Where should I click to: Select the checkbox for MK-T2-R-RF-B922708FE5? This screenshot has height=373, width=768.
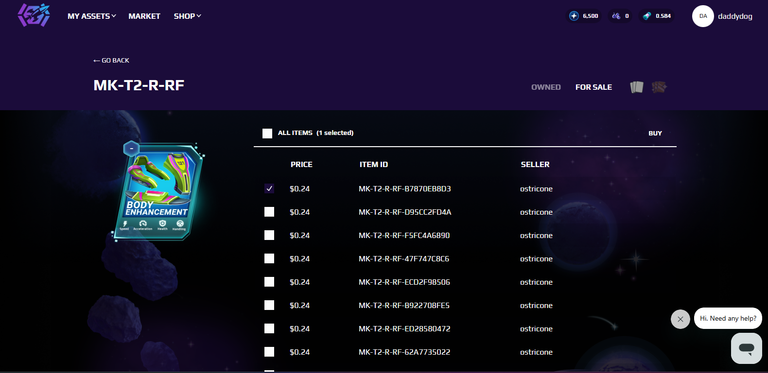(x=269, y=305)
